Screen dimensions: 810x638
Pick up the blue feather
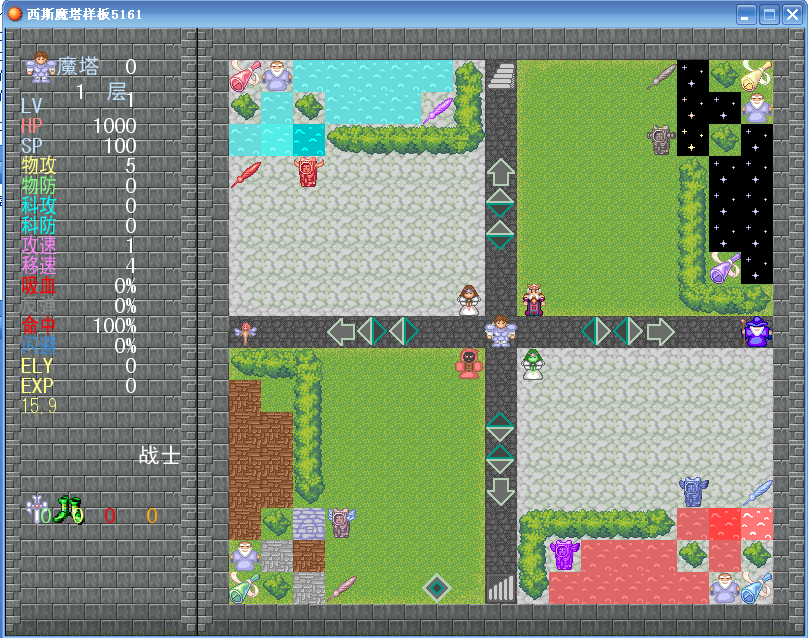757,492
